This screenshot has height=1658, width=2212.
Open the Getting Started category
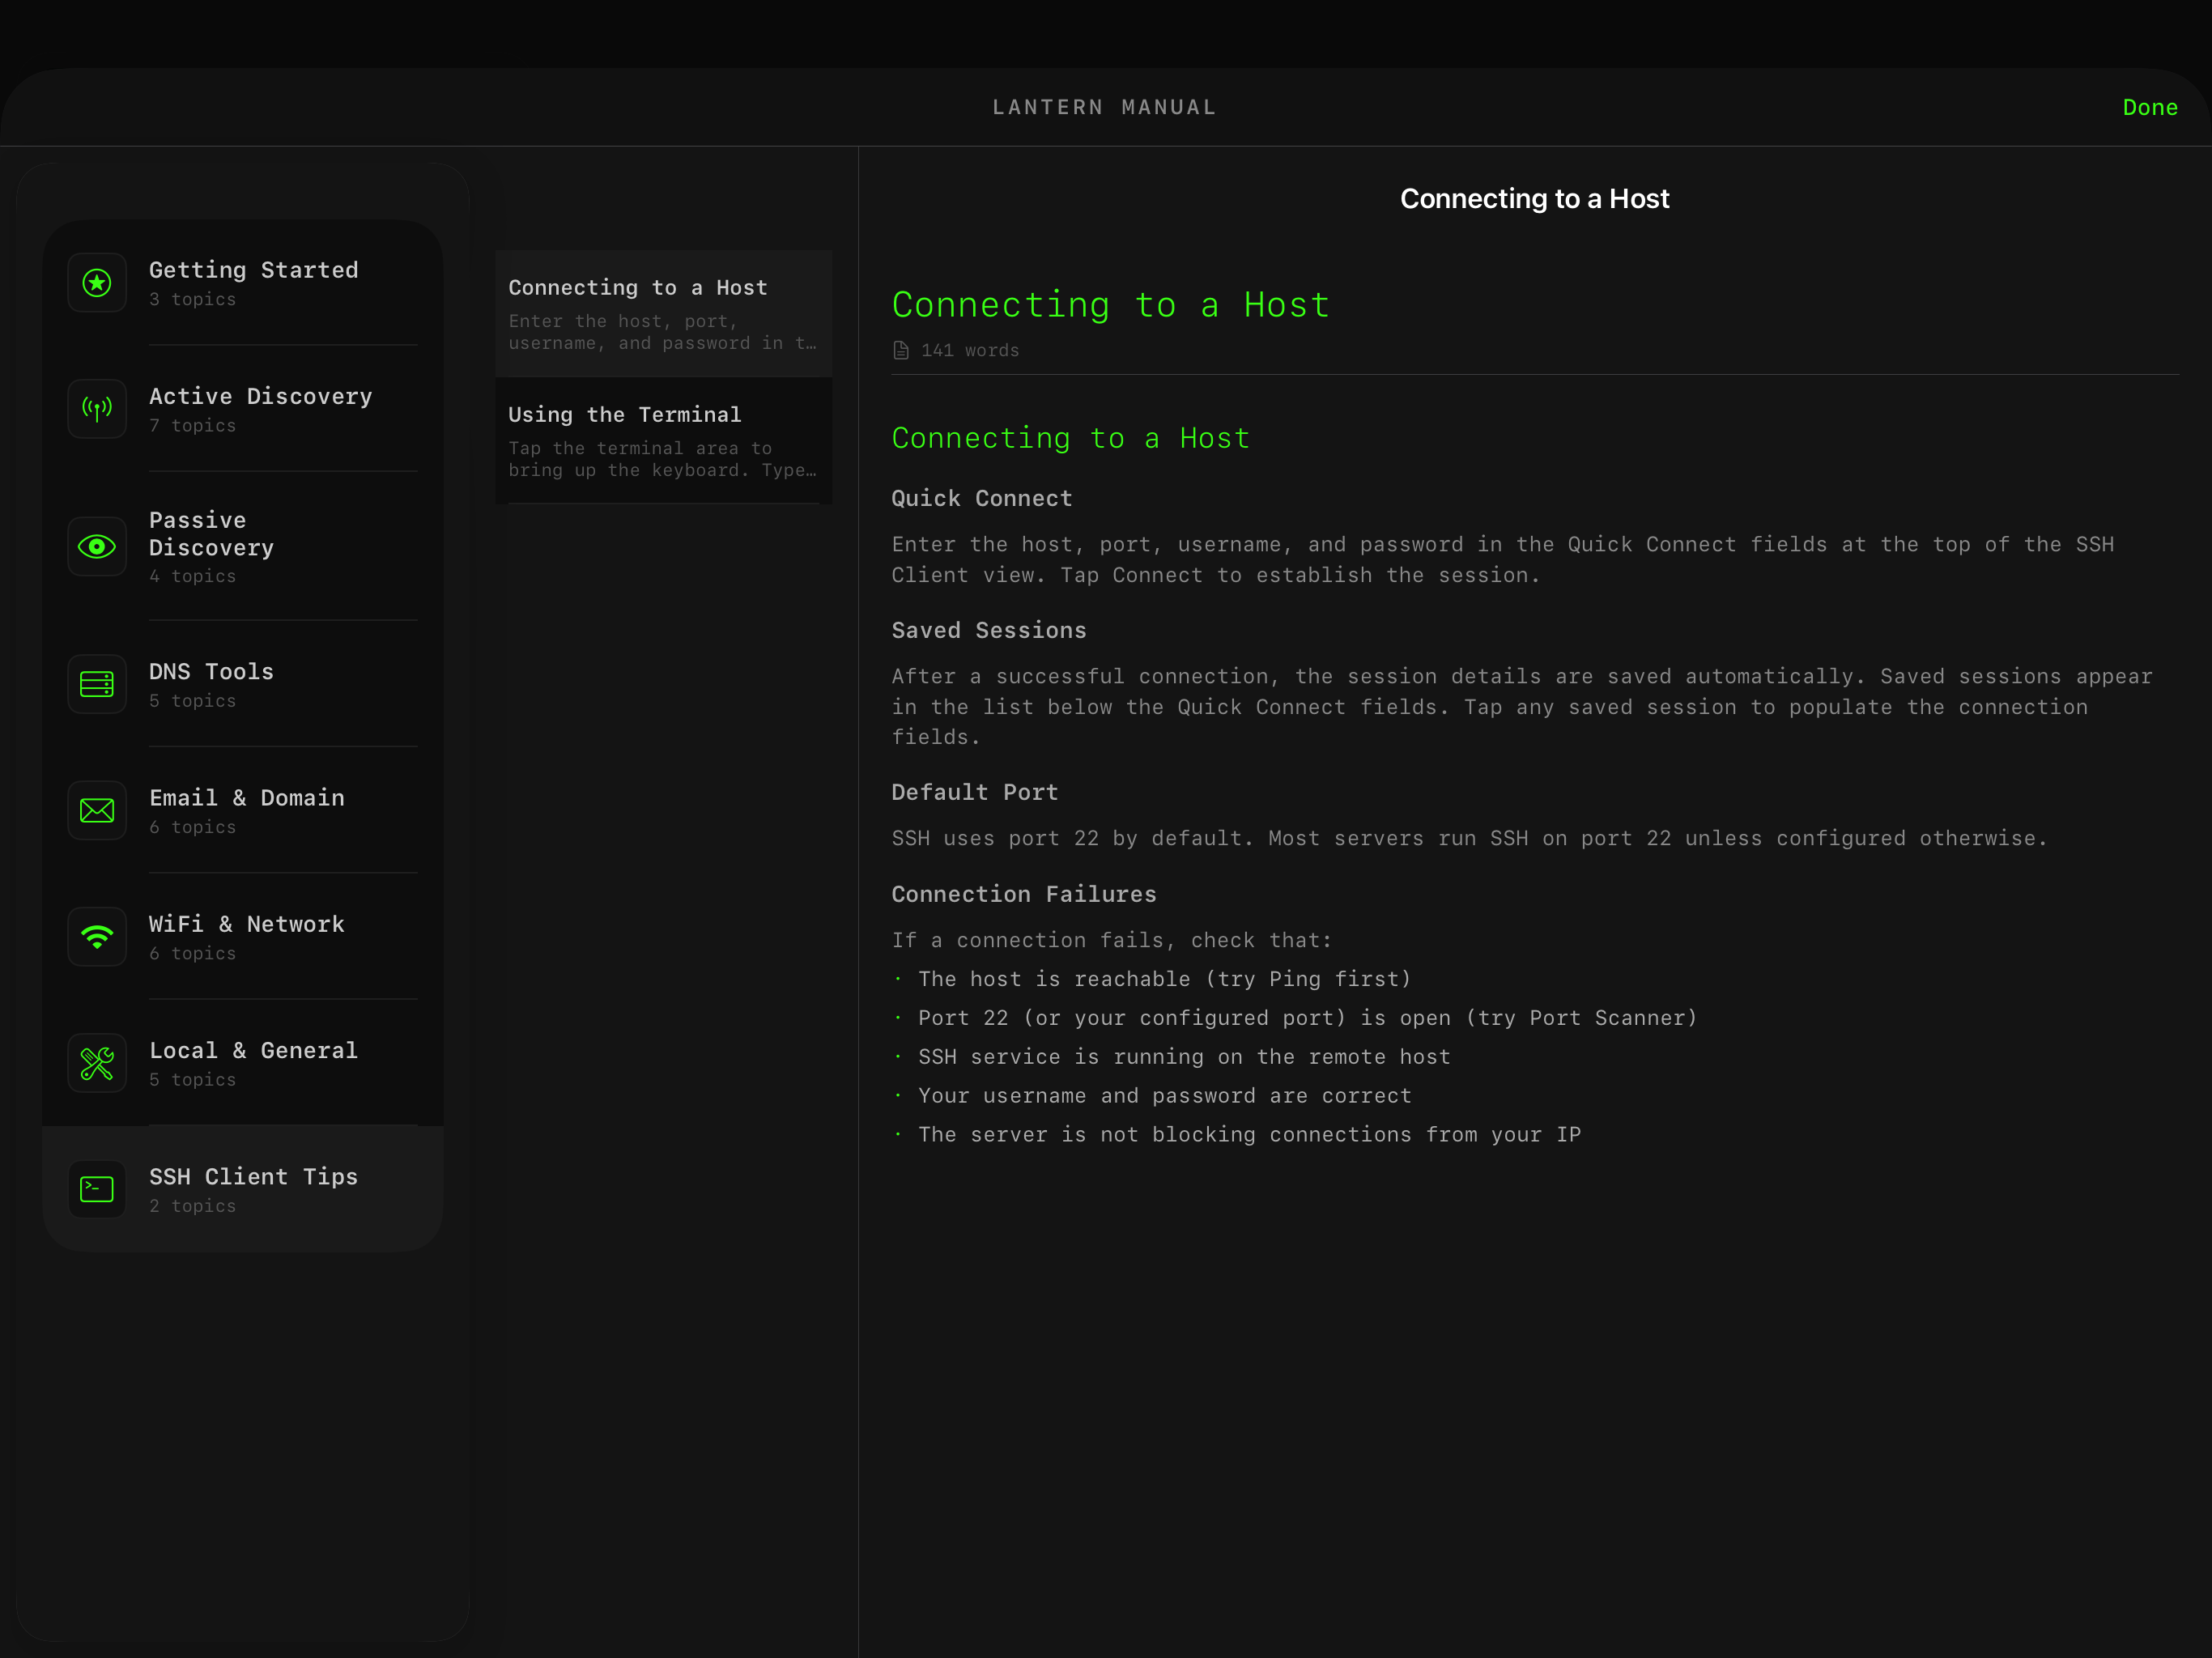tap(254, 270)
